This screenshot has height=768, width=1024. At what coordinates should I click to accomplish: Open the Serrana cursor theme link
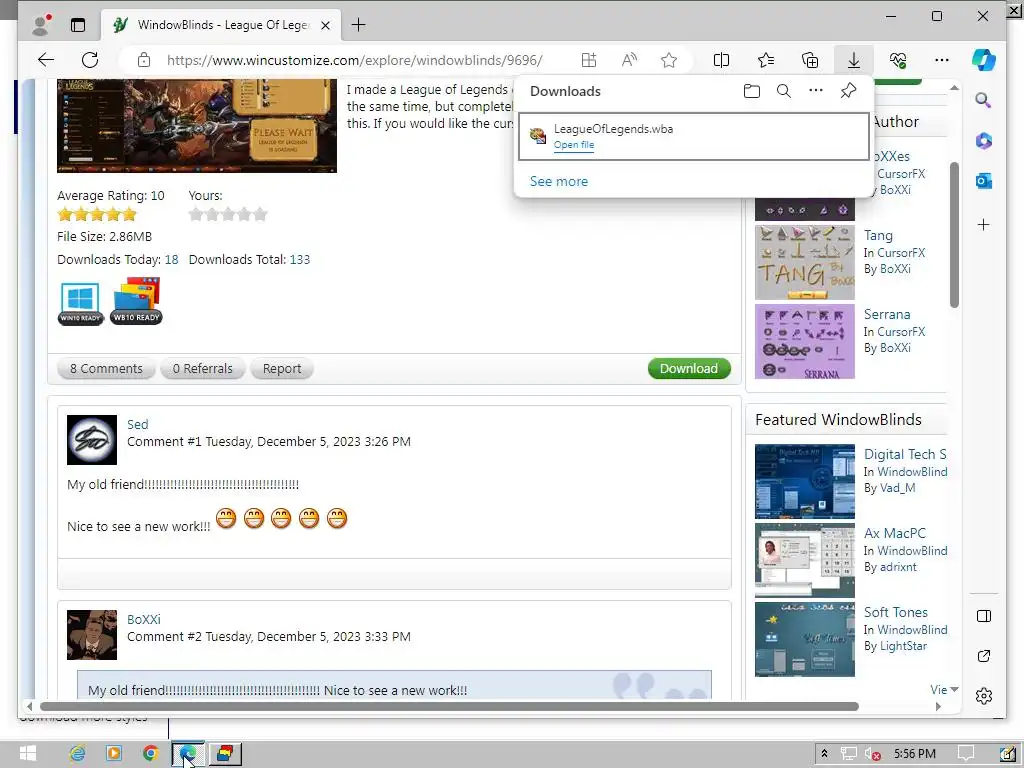coord(887,314)
